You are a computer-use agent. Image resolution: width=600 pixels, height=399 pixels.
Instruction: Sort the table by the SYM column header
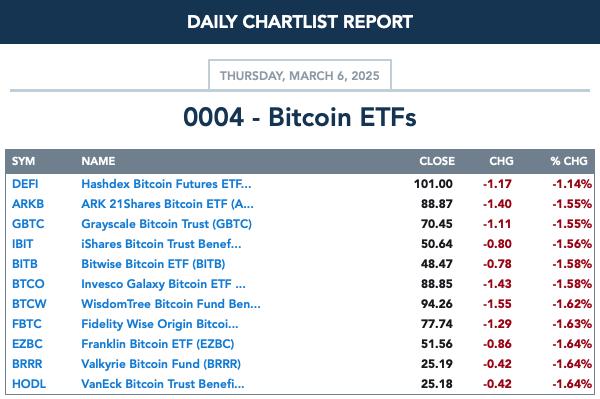tap(23, 161)
